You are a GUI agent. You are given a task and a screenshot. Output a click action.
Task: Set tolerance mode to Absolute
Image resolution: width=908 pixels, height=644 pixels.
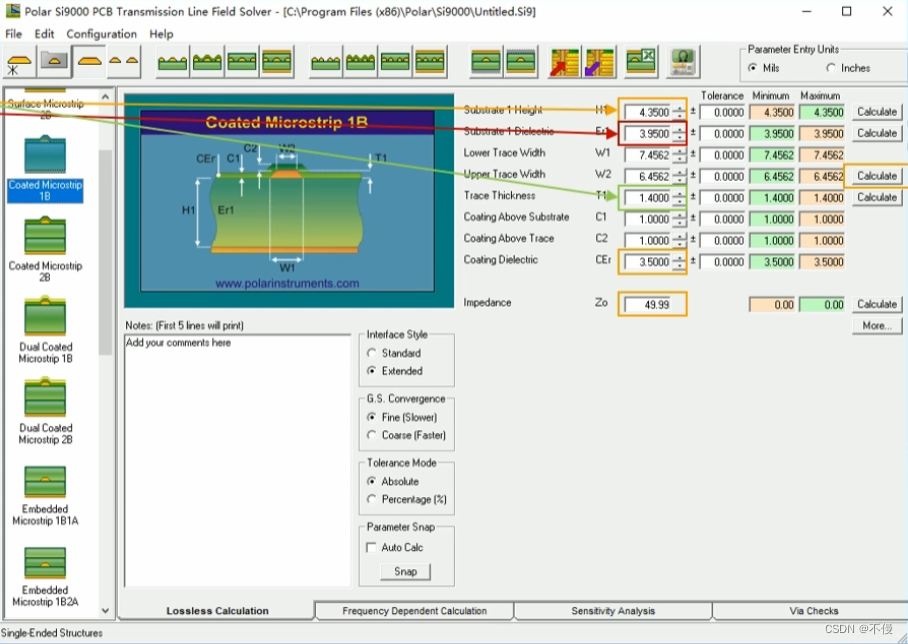point(372,481)
